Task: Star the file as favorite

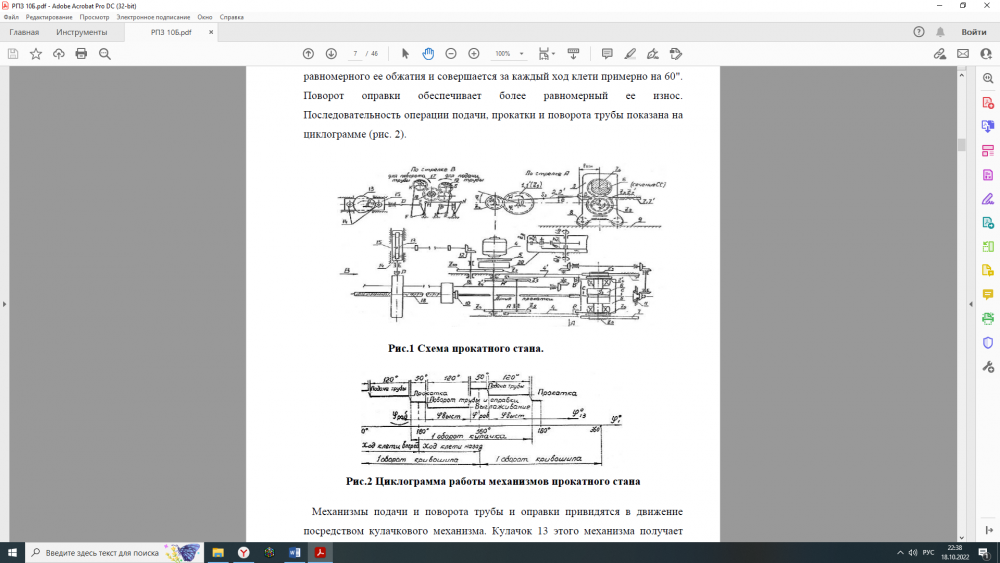Action: pos(36,53)
